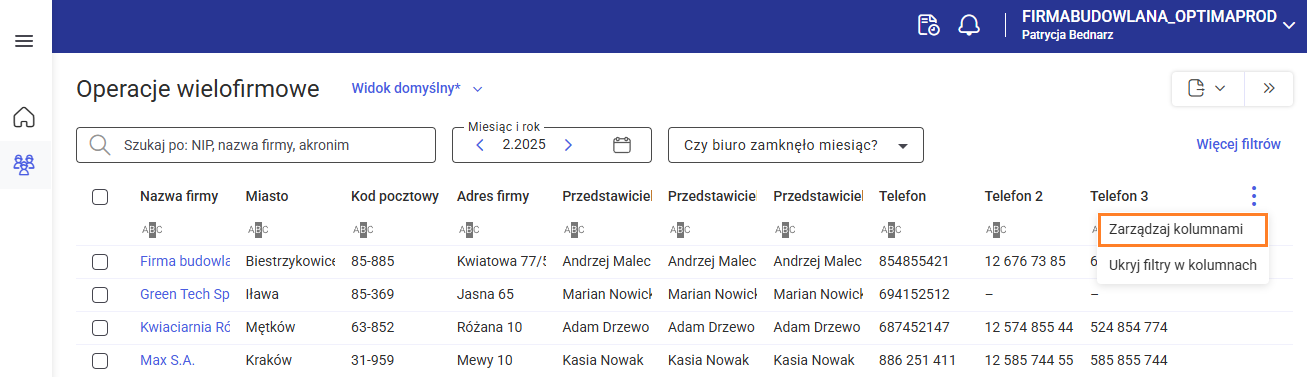Check the Max S.A. row checkbox

tap(100, 360)
